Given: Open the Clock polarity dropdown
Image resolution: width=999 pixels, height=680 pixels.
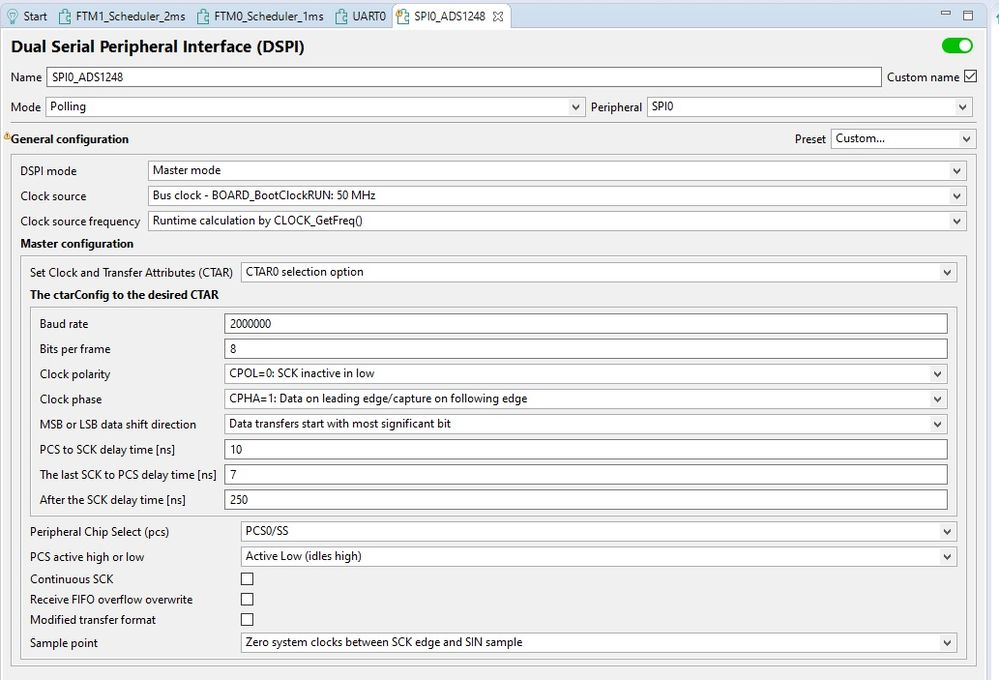Looking at the screenshot, I should (586, 373).
